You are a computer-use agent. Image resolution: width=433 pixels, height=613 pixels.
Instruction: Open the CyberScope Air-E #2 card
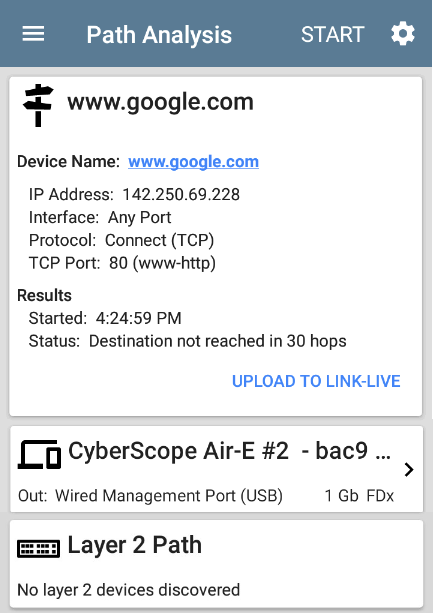click(x=216, y=469)
